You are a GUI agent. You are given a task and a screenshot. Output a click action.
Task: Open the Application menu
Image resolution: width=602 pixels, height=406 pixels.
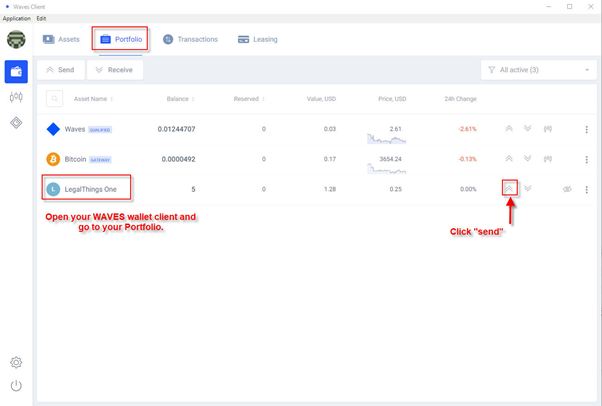click(x=17, y=18)
